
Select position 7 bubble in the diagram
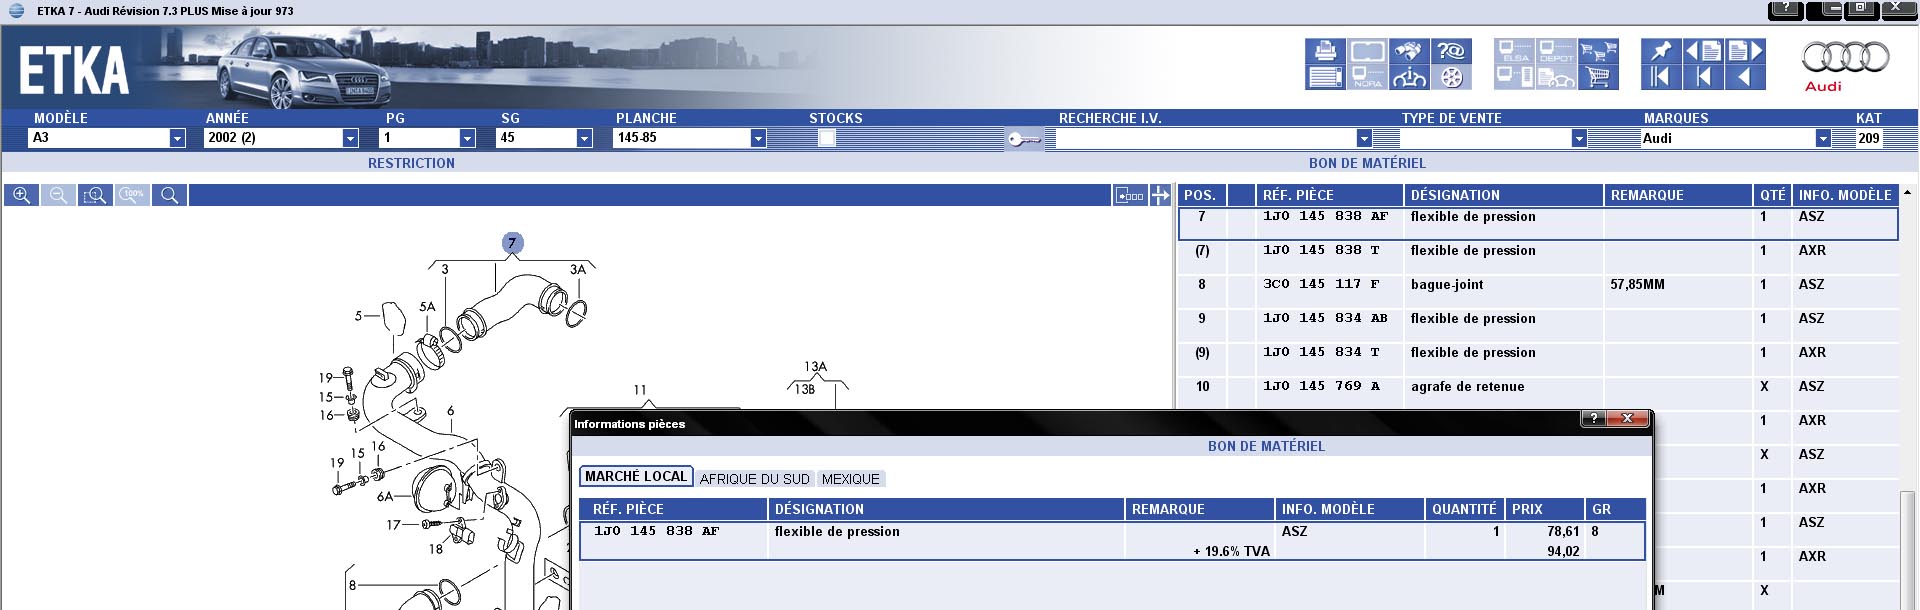[x=512, y=243]
